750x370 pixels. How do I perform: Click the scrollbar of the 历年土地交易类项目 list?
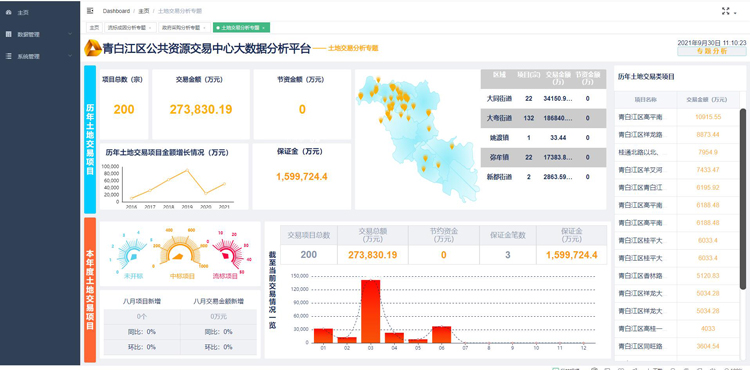tap(743, 198)
